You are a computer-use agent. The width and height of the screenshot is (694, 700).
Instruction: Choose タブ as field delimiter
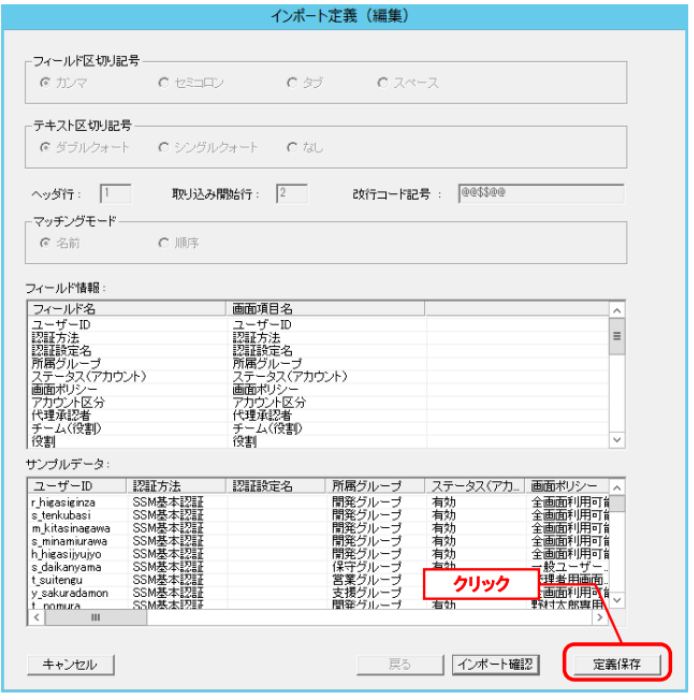(x=292, y=83)
